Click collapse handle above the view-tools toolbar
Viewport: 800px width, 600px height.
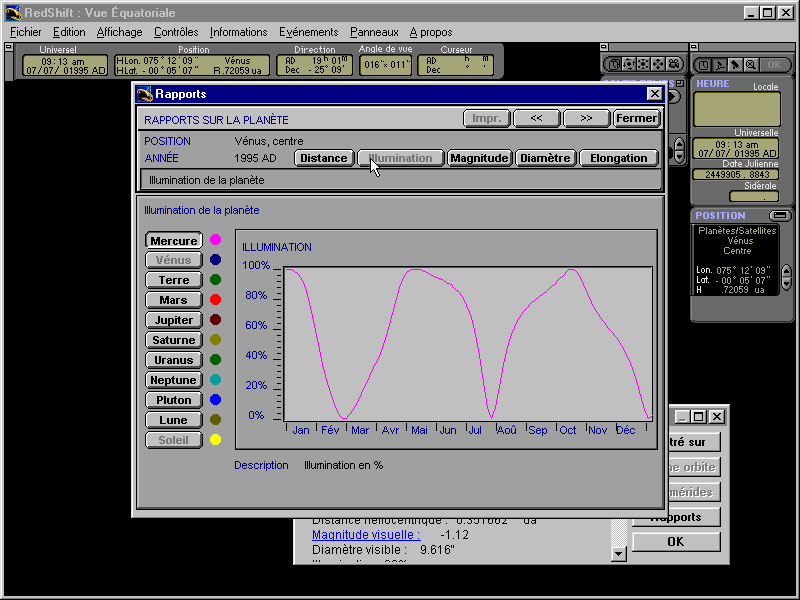(604, 47)
